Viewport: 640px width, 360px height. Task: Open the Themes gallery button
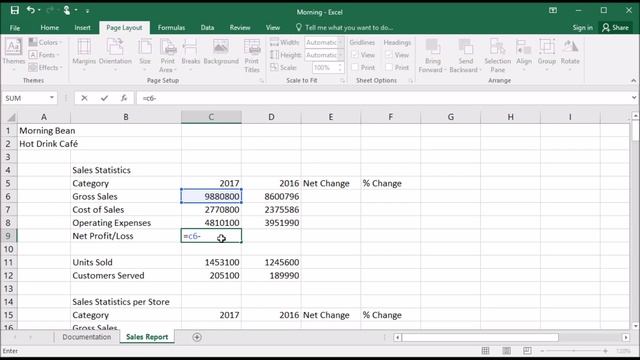point(13,54)
